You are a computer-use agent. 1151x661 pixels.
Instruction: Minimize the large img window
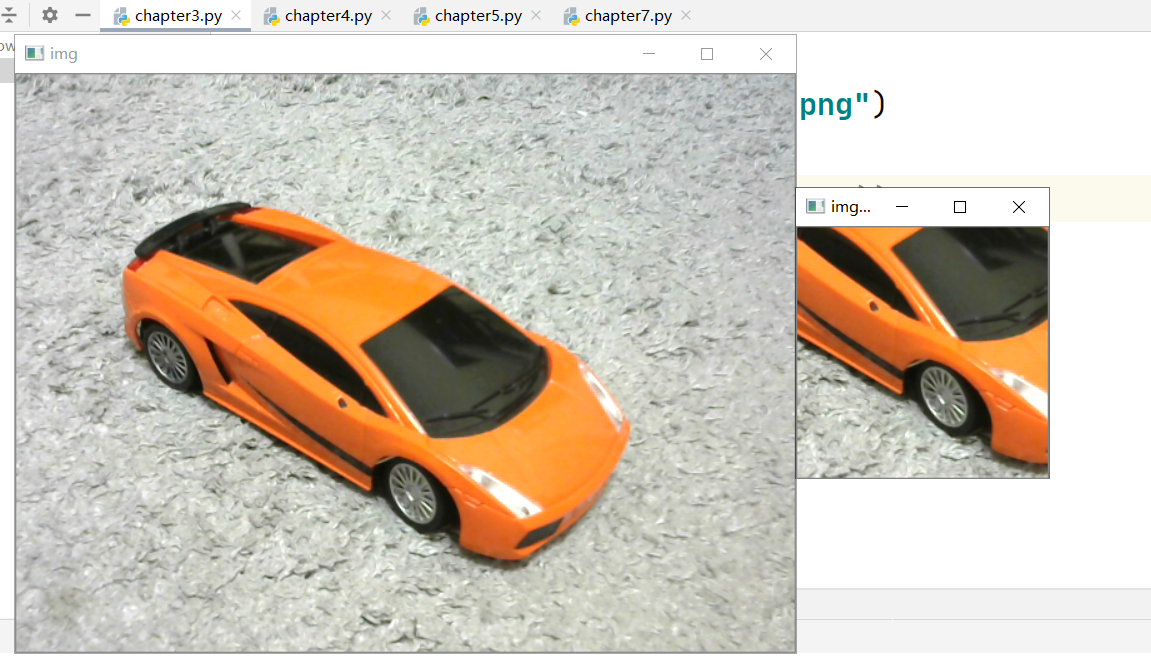[x=649, y=54]
